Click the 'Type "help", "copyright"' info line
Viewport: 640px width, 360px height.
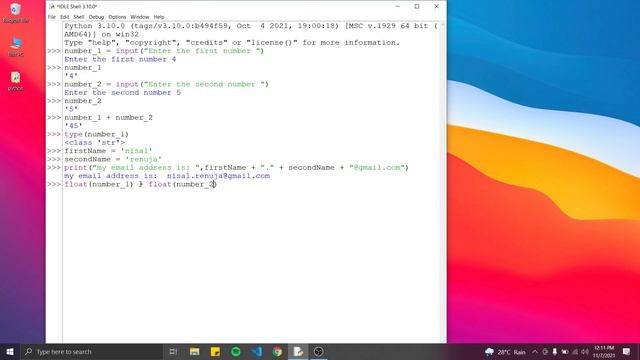coord(232,42)
